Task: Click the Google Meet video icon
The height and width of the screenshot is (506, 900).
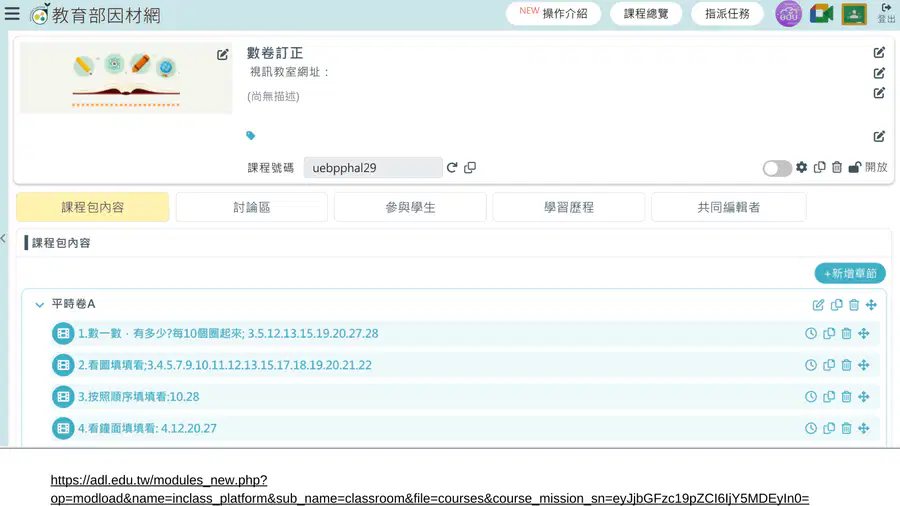Action: (x=821, y=14)
